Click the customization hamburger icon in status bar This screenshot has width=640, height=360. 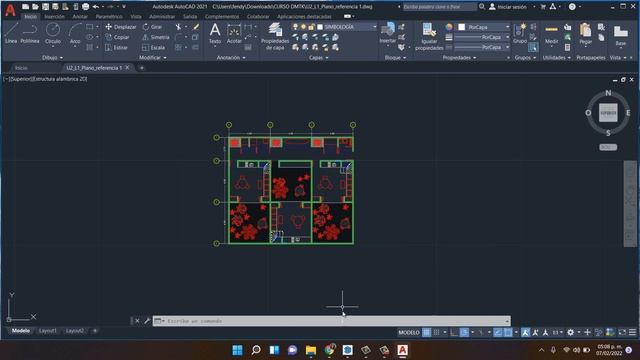pyautogui.click(x=632, y=332)
